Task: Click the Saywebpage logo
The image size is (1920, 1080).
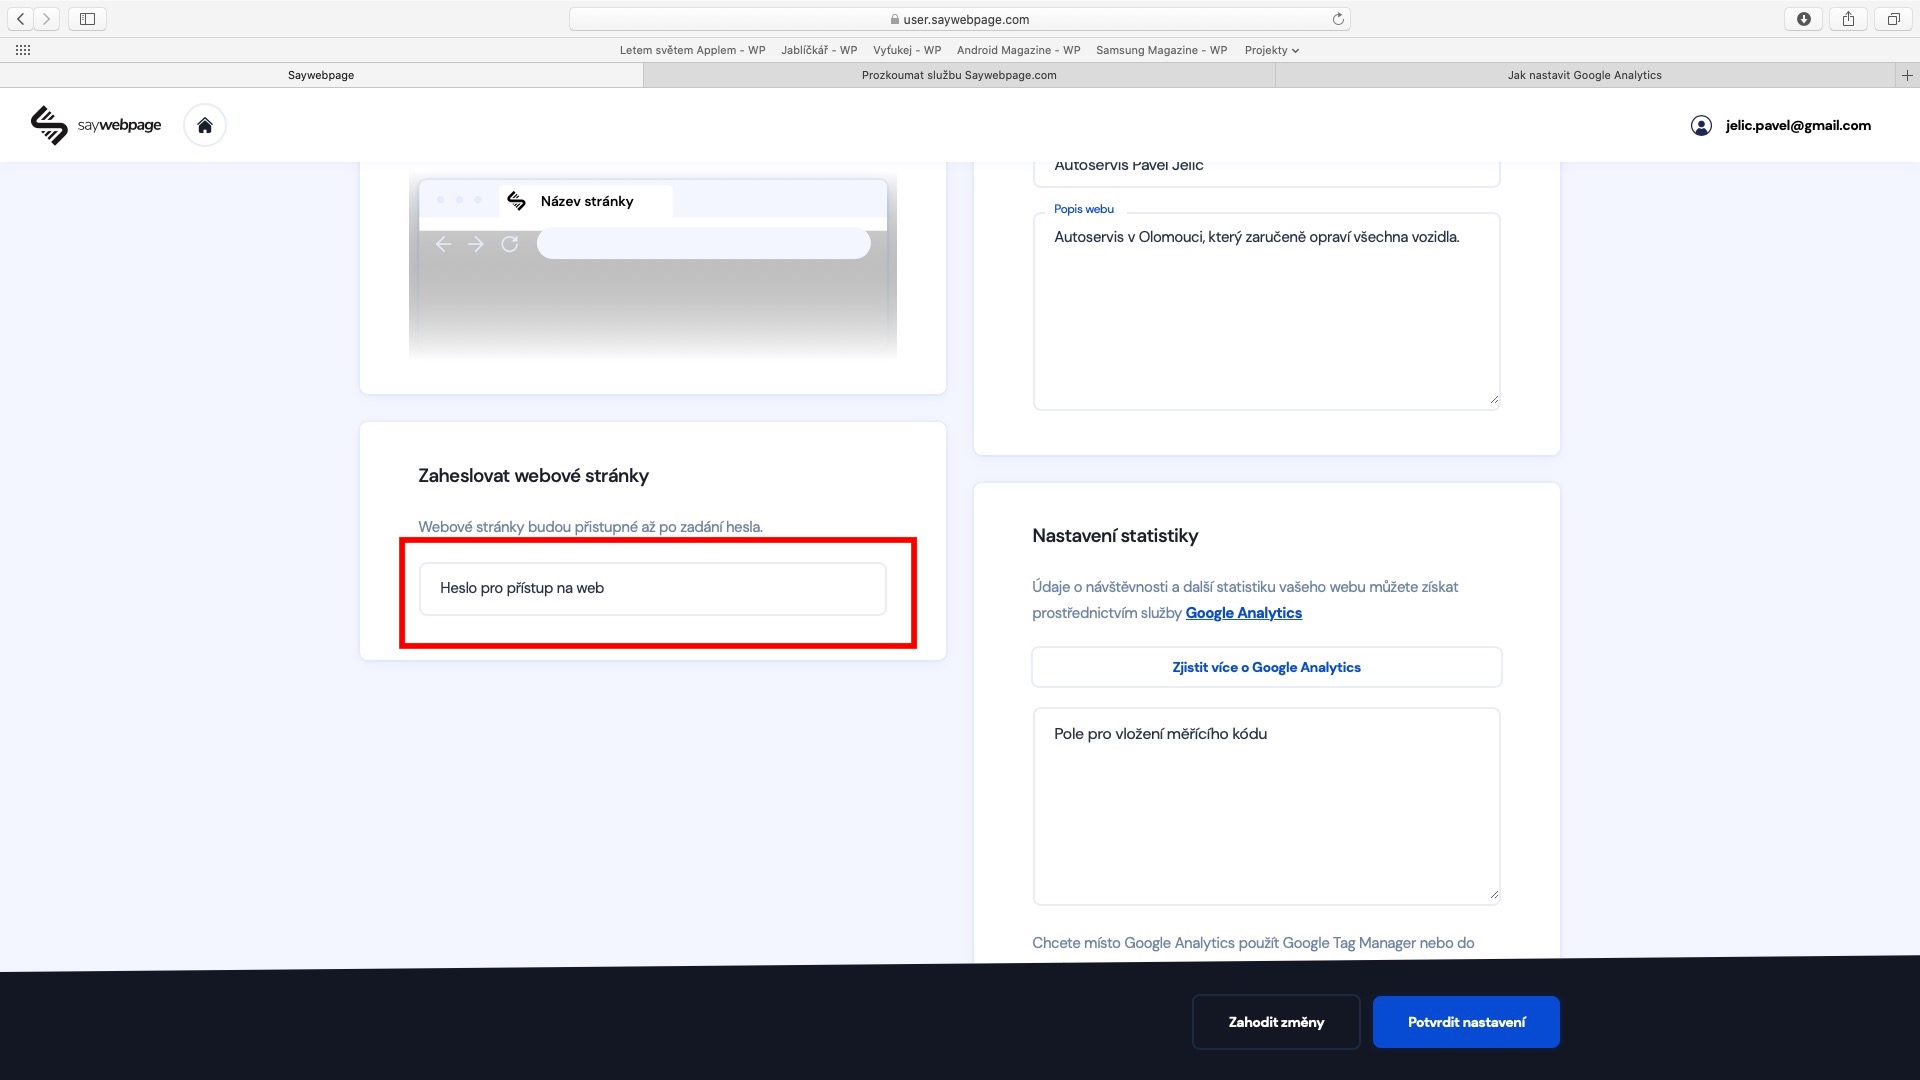Action: pos(96,125)
